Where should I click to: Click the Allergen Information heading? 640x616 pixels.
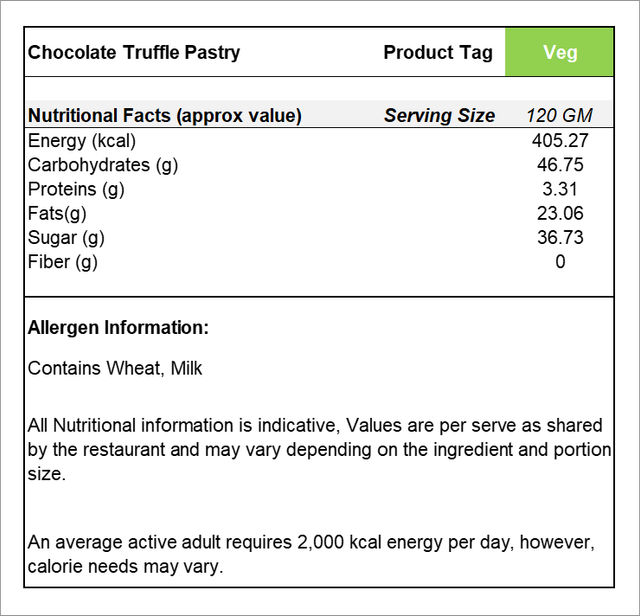pos(118,328)
